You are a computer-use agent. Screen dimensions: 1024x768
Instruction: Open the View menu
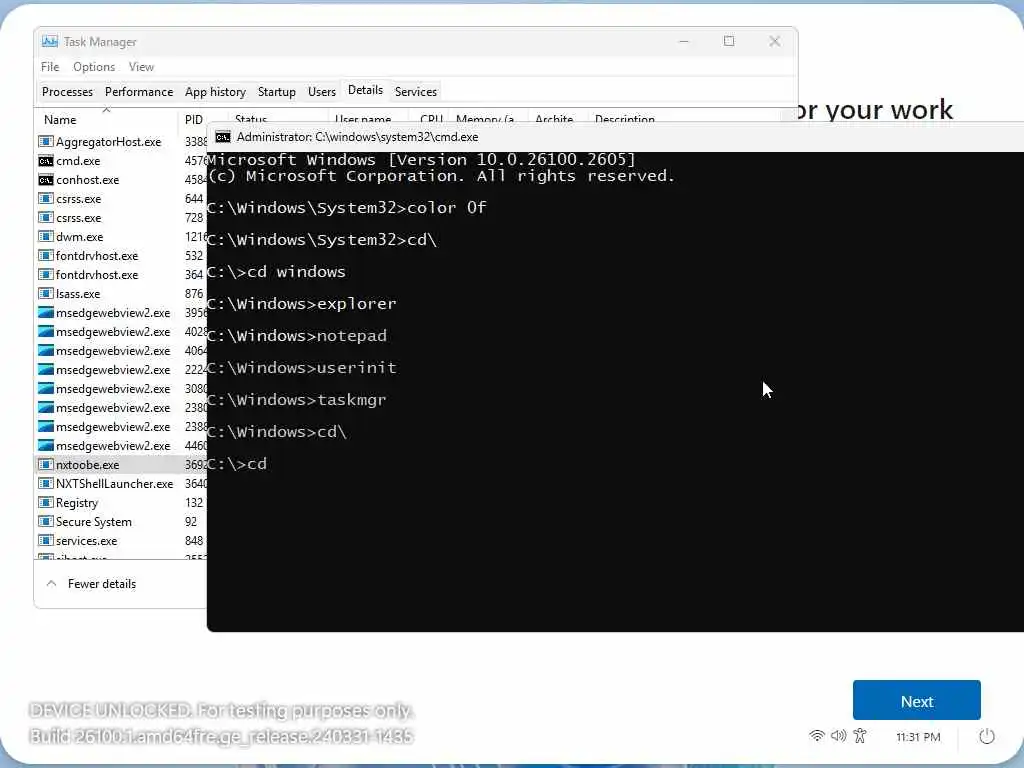pyautogui.click(x=141, y=67)
